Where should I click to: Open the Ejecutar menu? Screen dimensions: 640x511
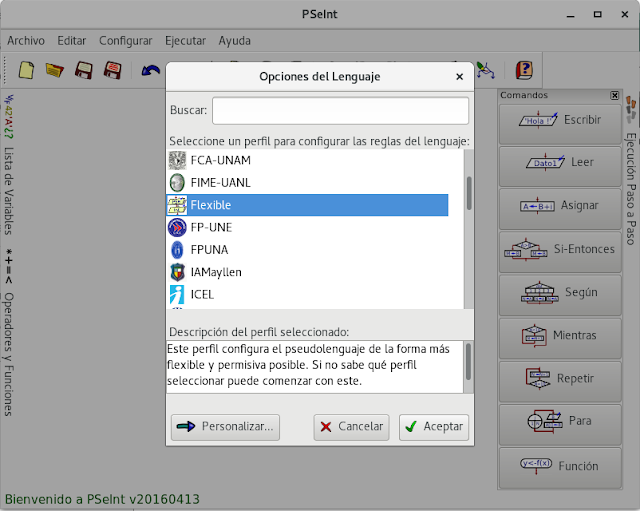point(185,41)
